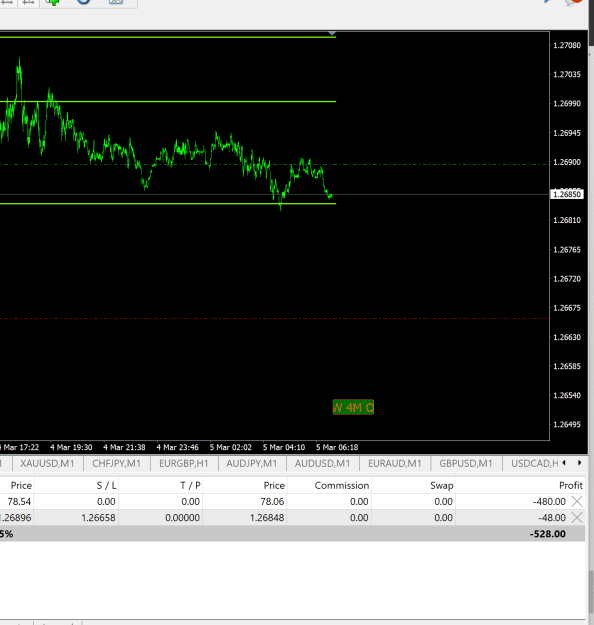Viewport: 594px width, 625px height.
Task: Select the chart shift triangle marker
Action: point(332,33)
